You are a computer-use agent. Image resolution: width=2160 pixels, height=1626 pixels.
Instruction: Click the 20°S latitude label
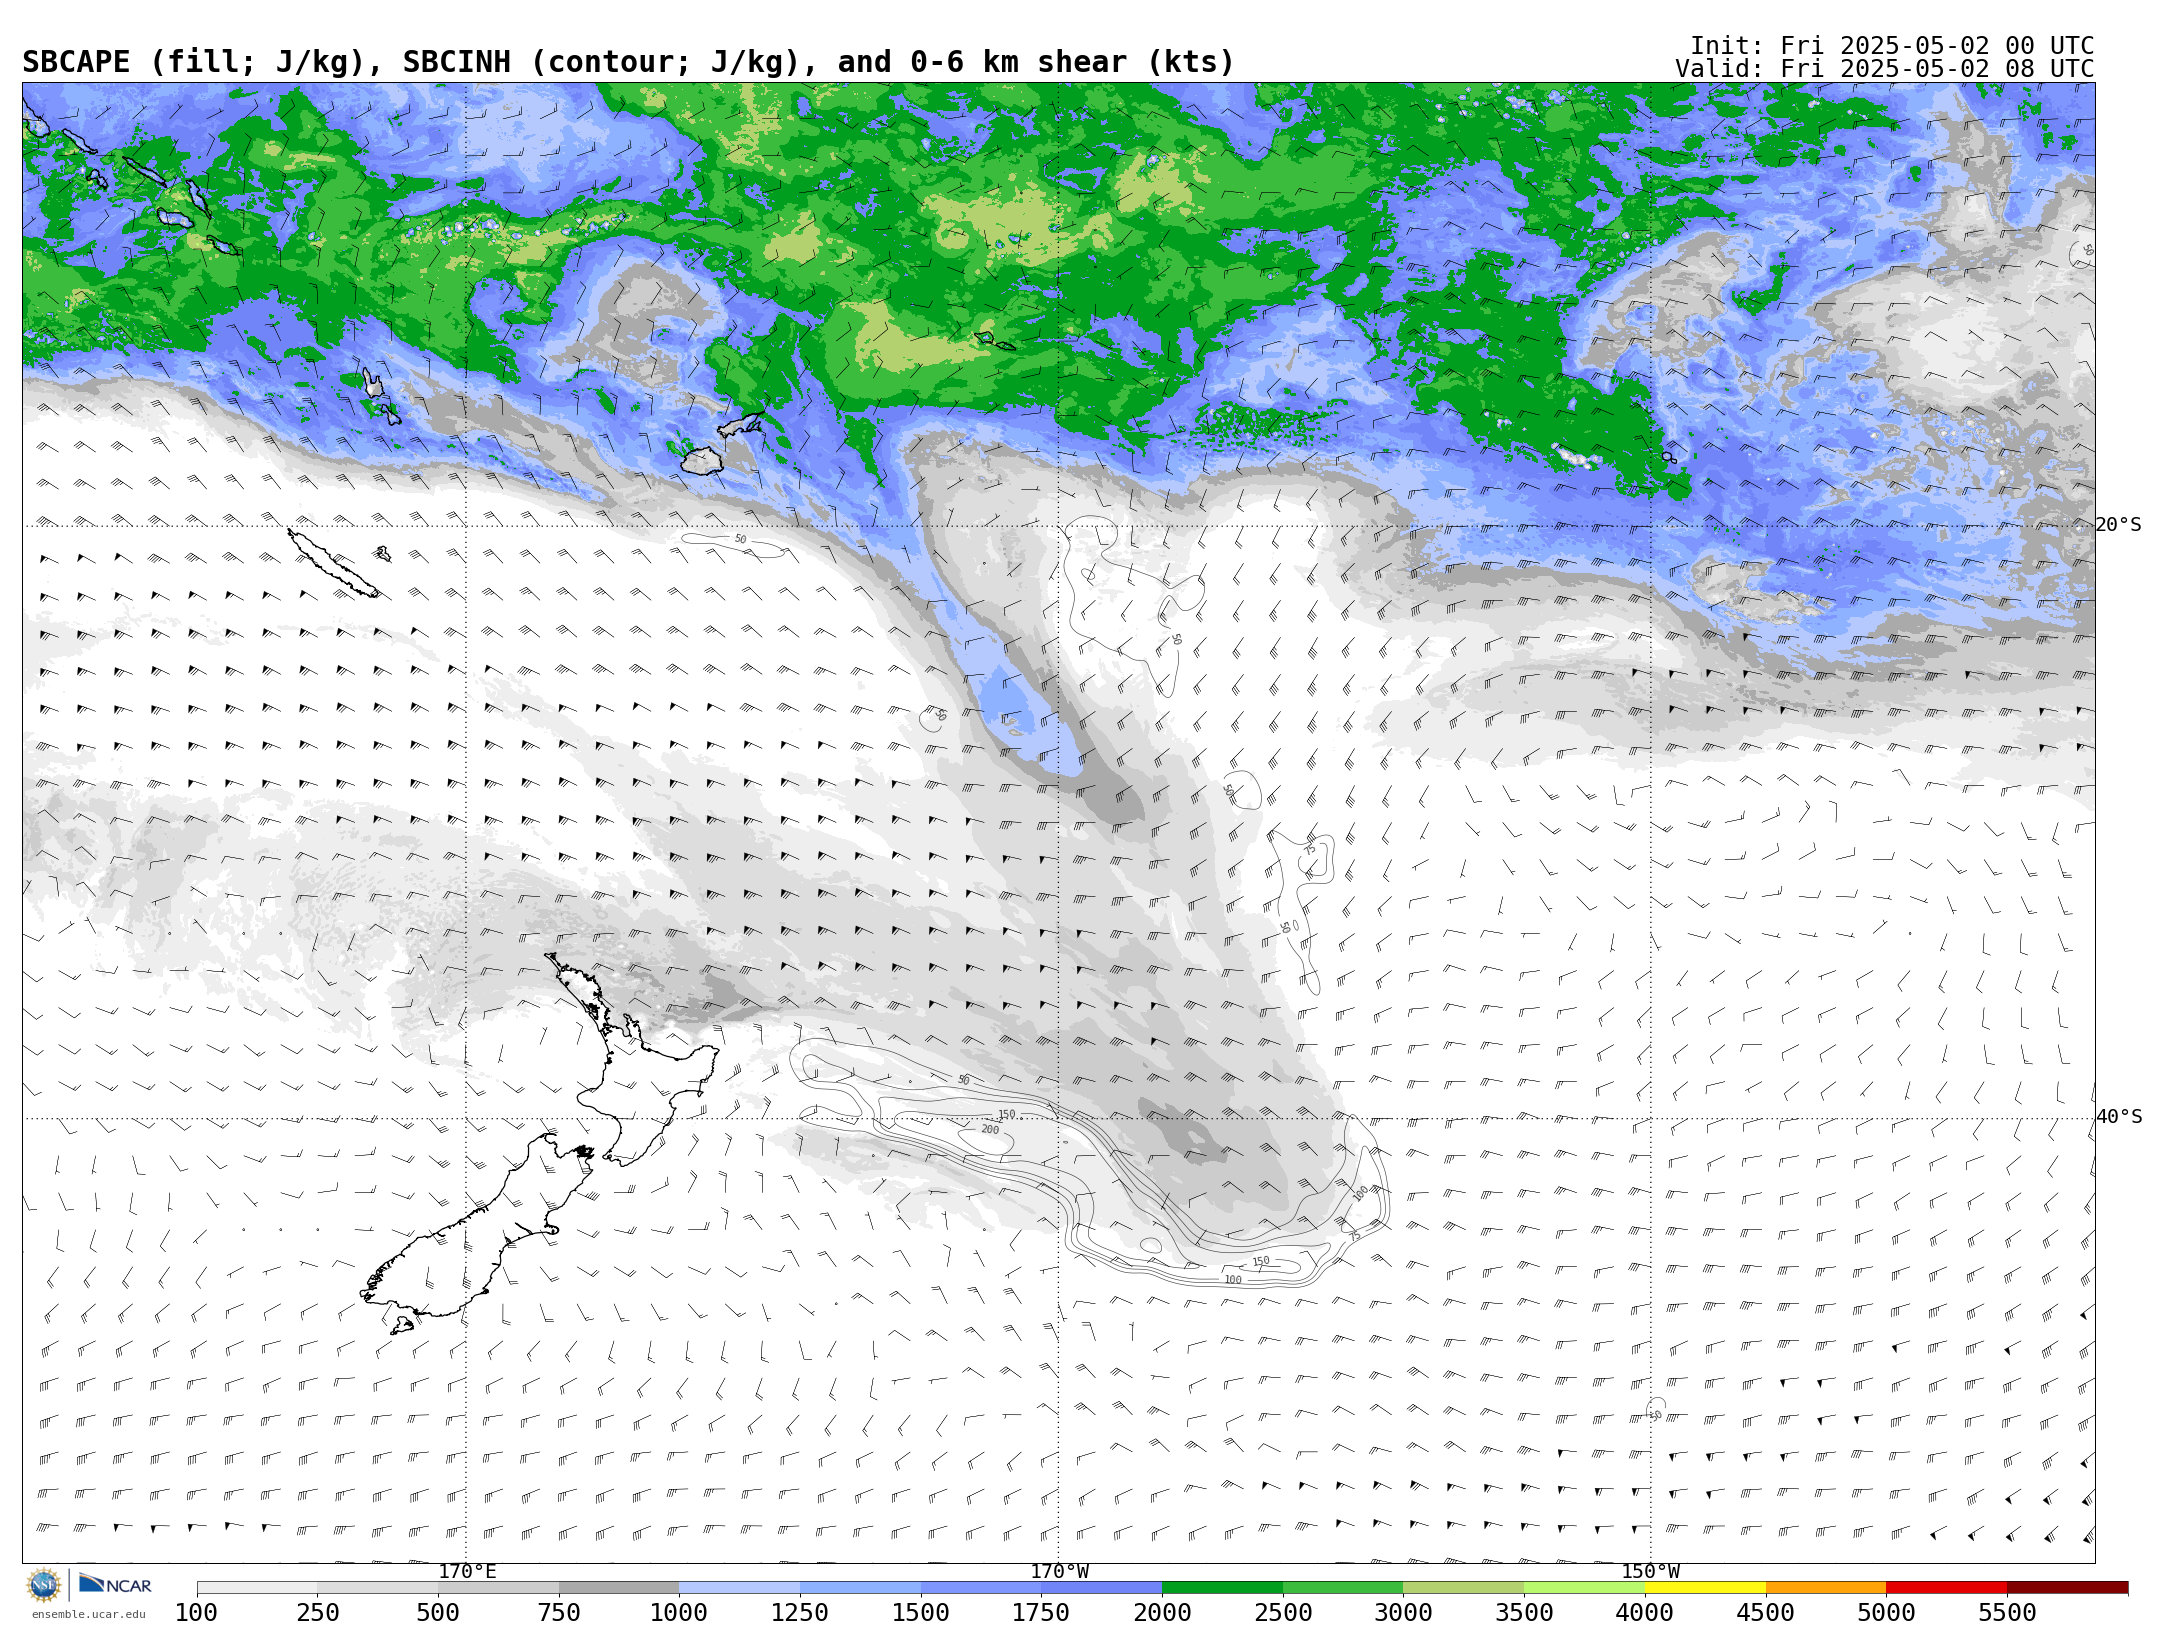coord(2118,525)
